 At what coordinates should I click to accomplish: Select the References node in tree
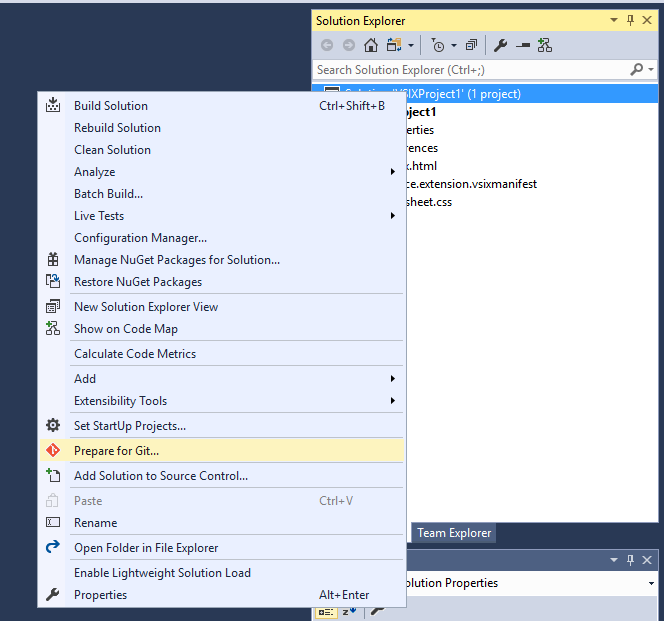click(421, 148)
